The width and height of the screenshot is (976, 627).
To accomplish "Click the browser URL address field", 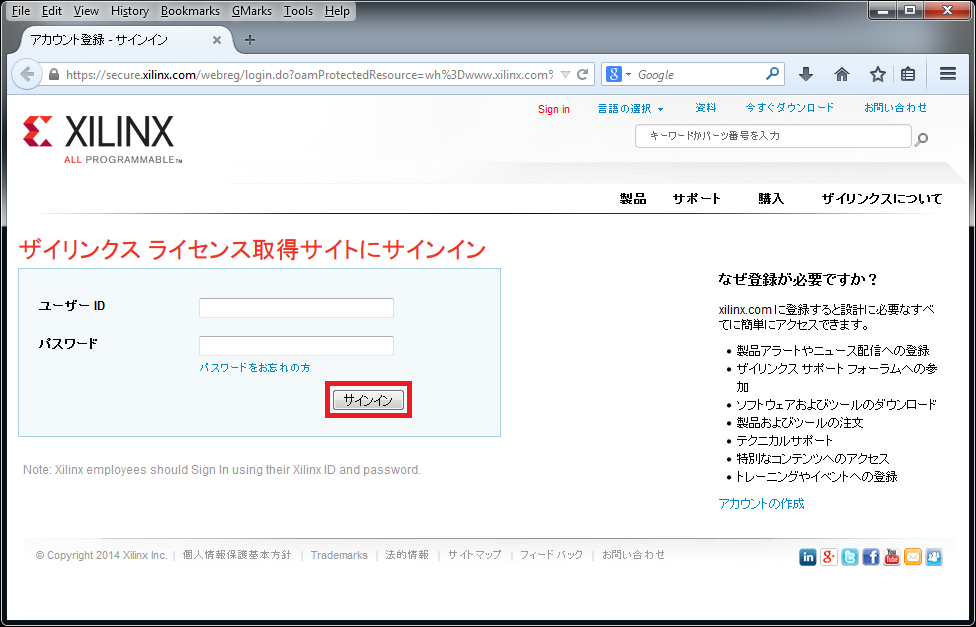I will click(309, 75).
